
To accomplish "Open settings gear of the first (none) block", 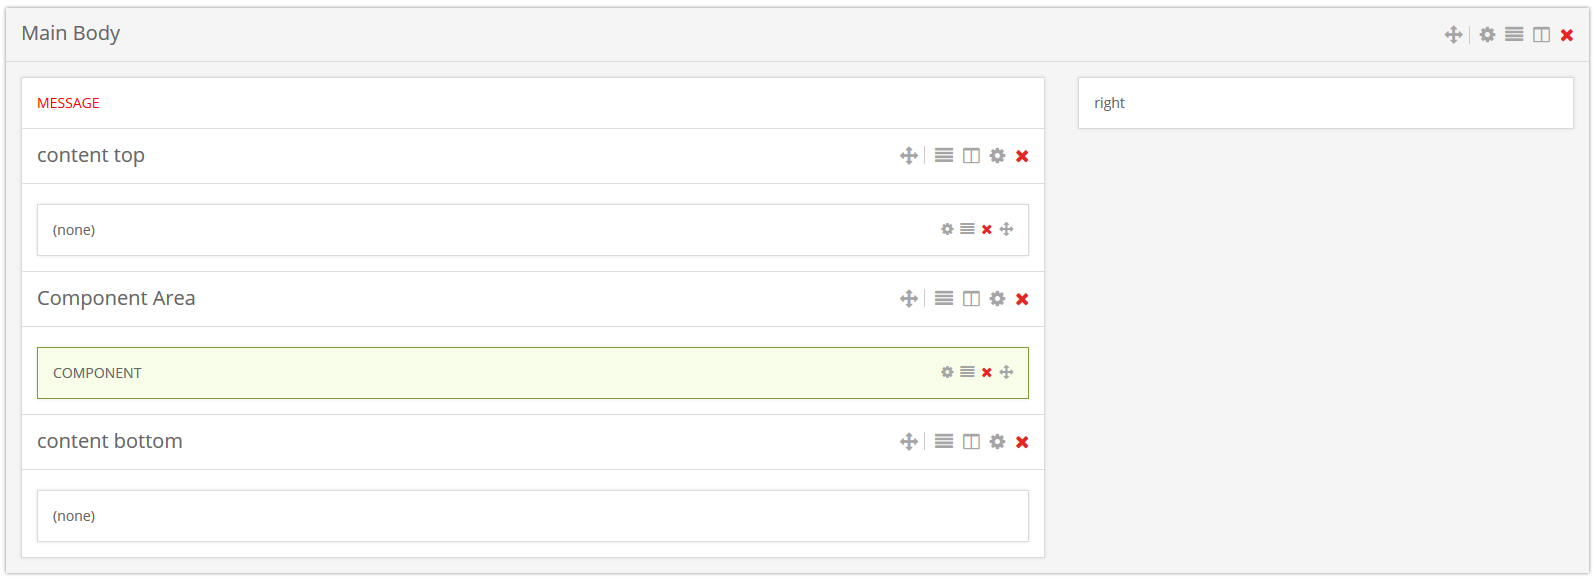I will coord(947,230).
